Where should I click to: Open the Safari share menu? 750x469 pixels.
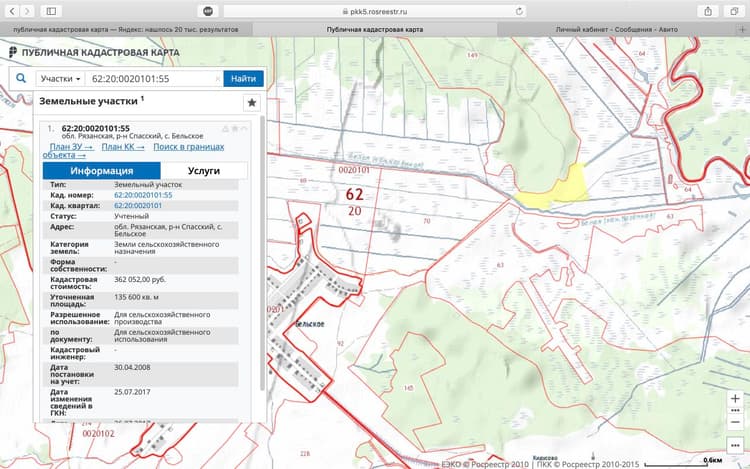click(708, 11)
